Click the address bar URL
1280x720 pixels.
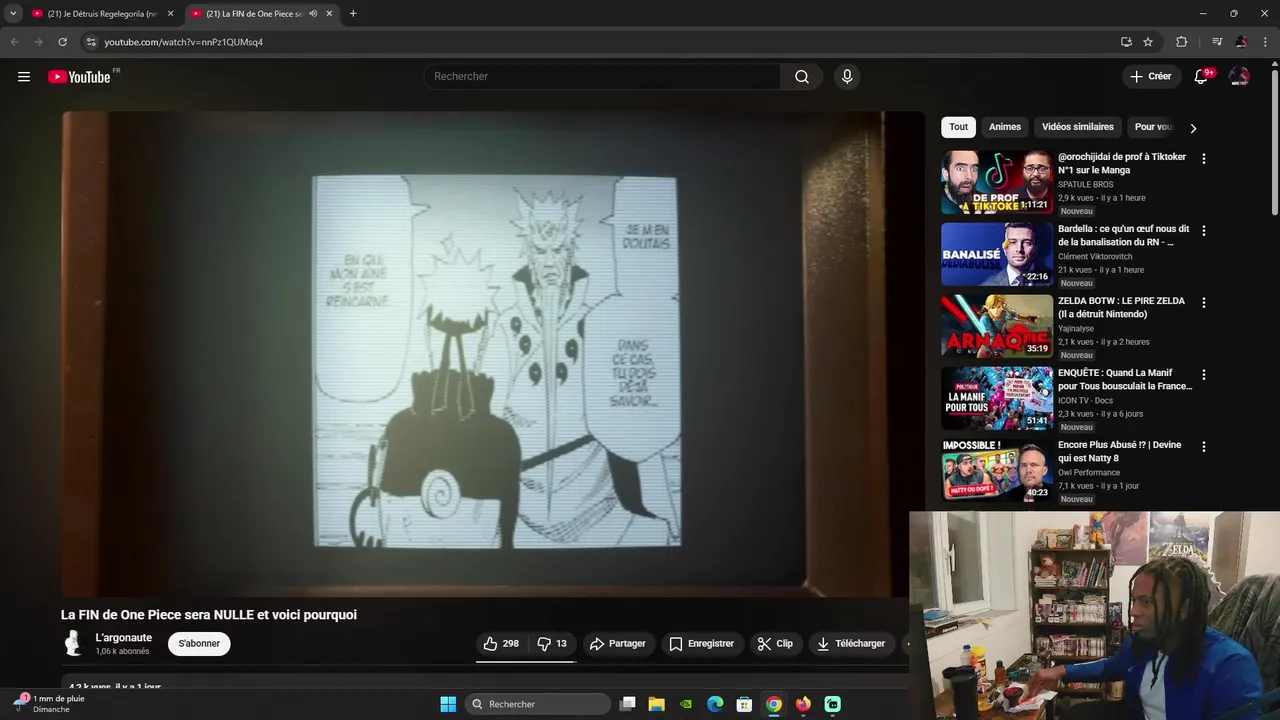(x=184, y=42)
